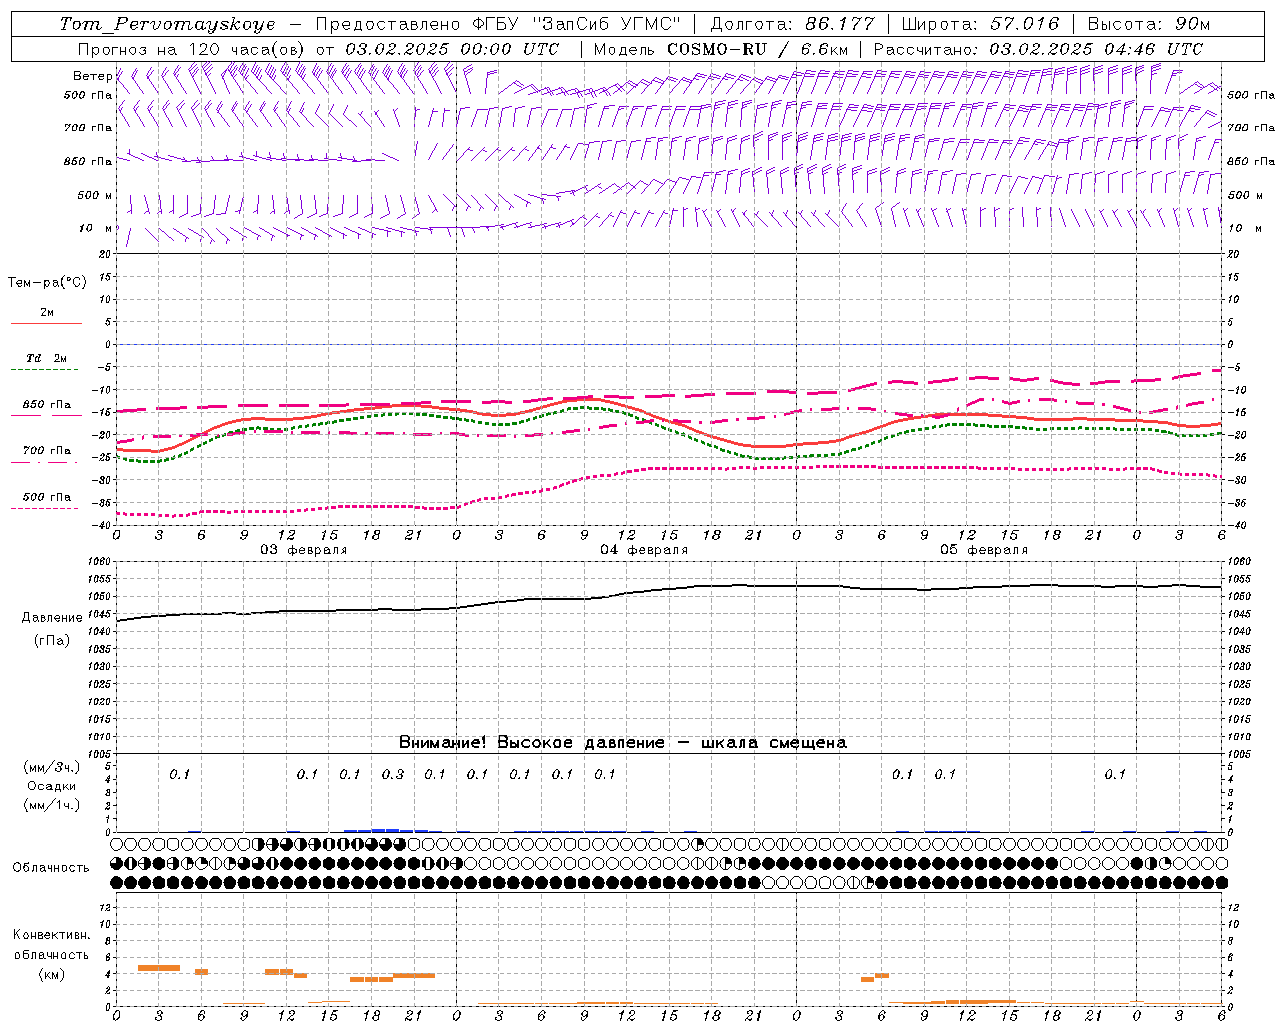Select the '10 м' wind level label on left axis

pos(97,228)
